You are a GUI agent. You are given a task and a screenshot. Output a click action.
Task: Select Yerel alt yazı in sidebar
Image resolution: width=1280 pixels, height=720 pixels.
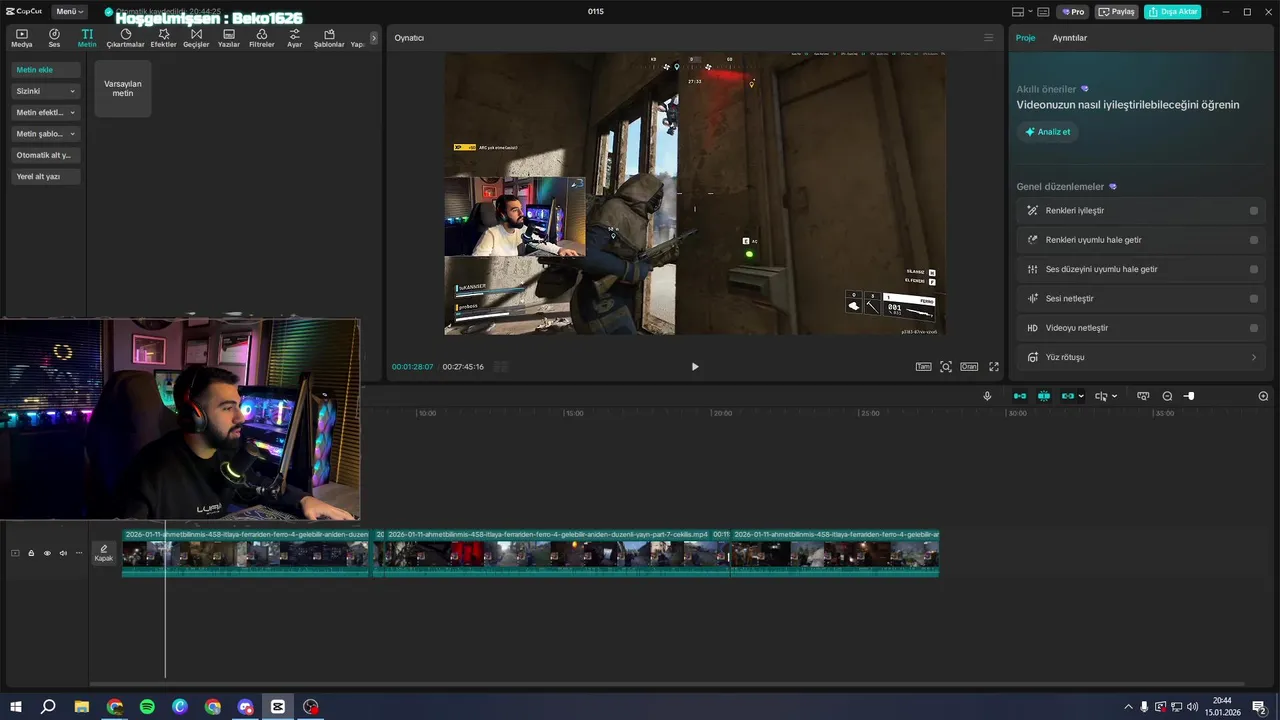tap(46, 176)
